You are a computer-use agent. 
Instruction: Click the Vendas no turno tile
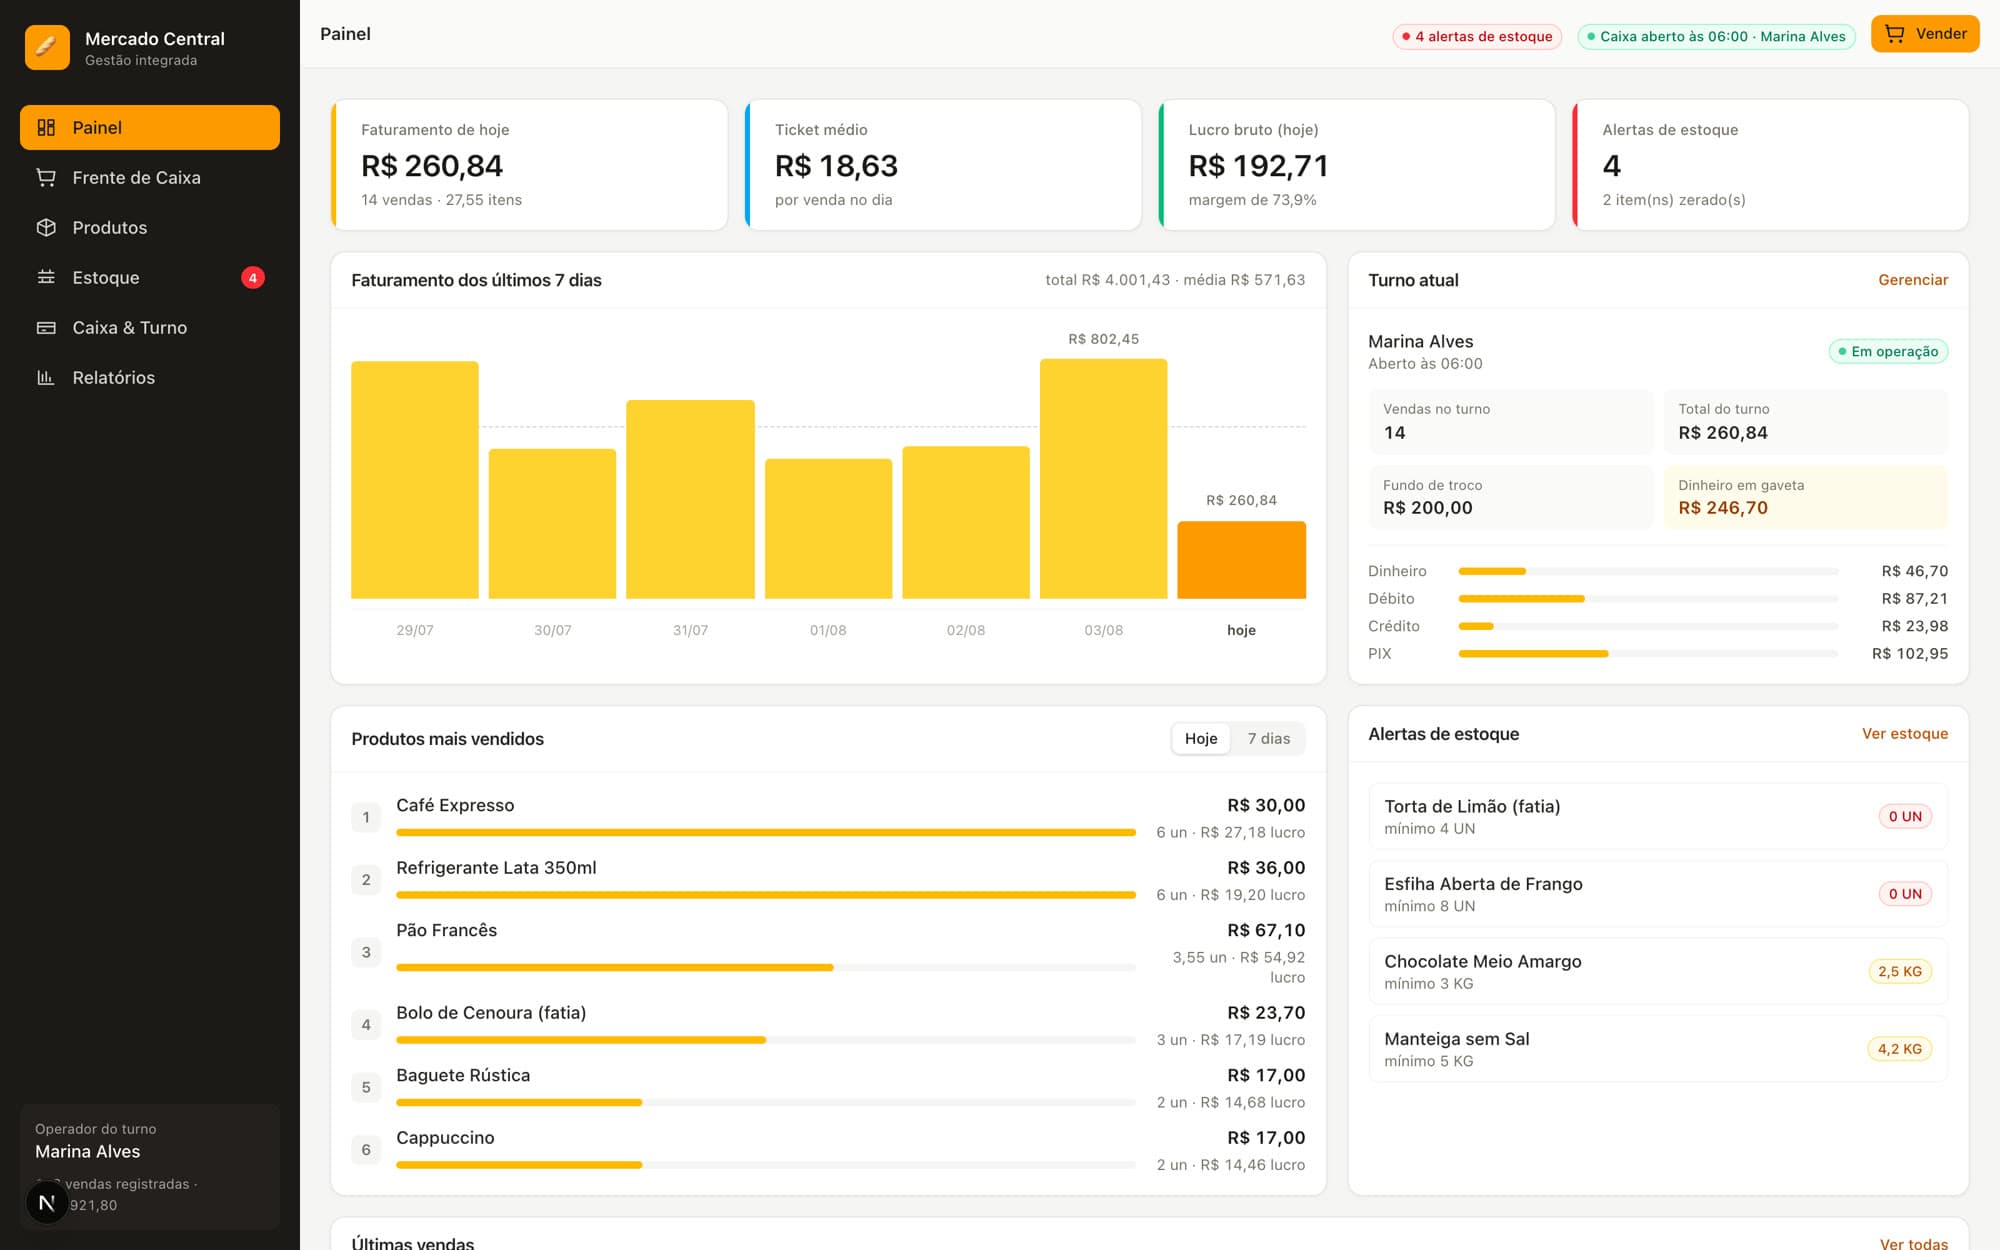tap(1511, 422)
